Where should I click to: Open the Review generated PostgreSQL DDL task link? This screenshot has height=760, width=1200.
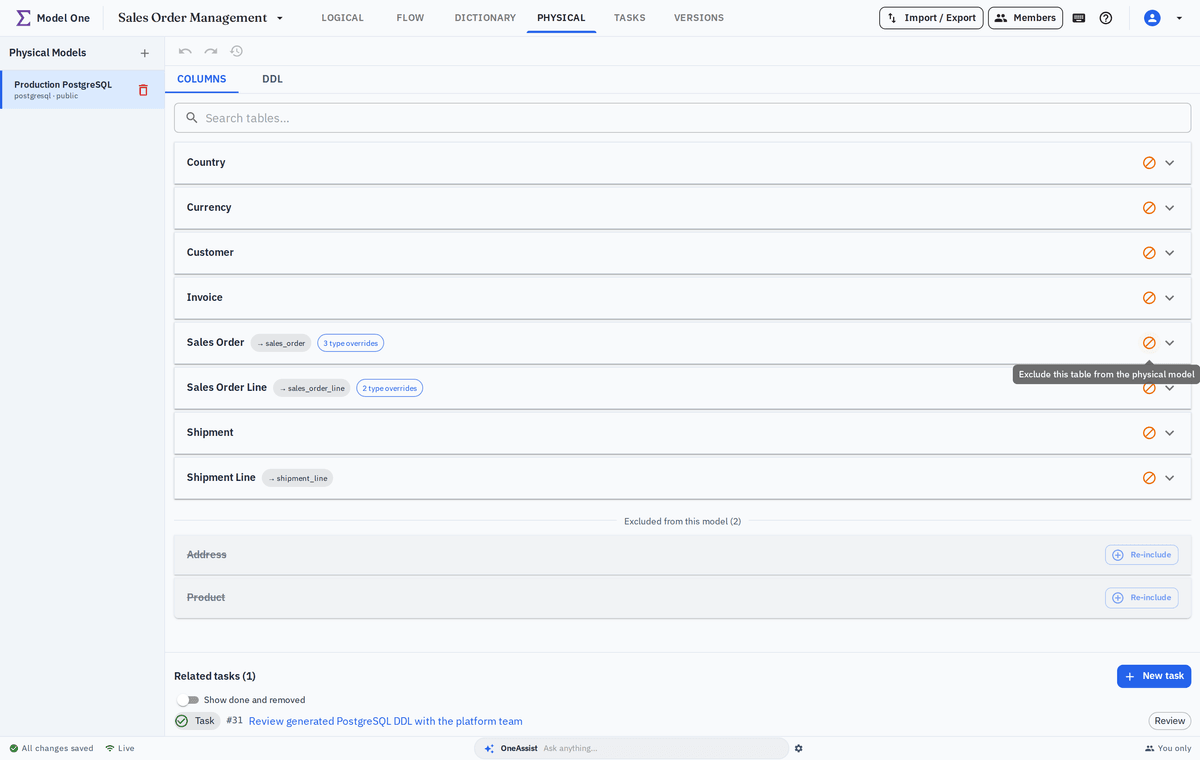tap(385, 721)
